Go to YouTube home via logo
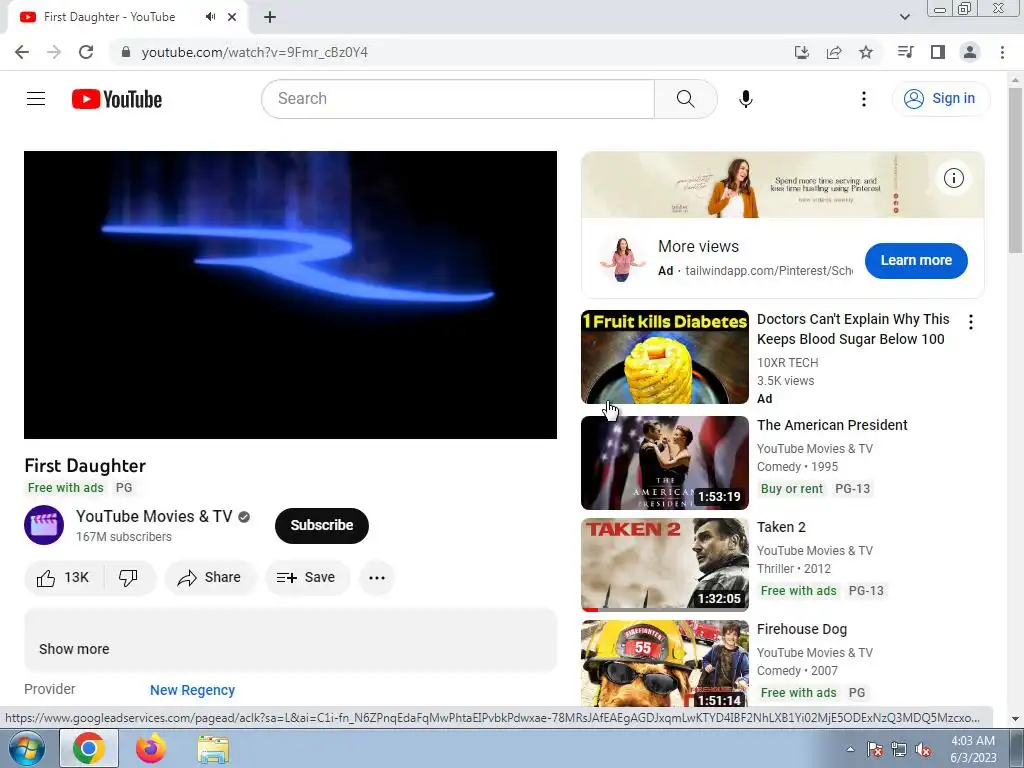1024x768 pixels. pyautogui.click(x=117, y=99)
